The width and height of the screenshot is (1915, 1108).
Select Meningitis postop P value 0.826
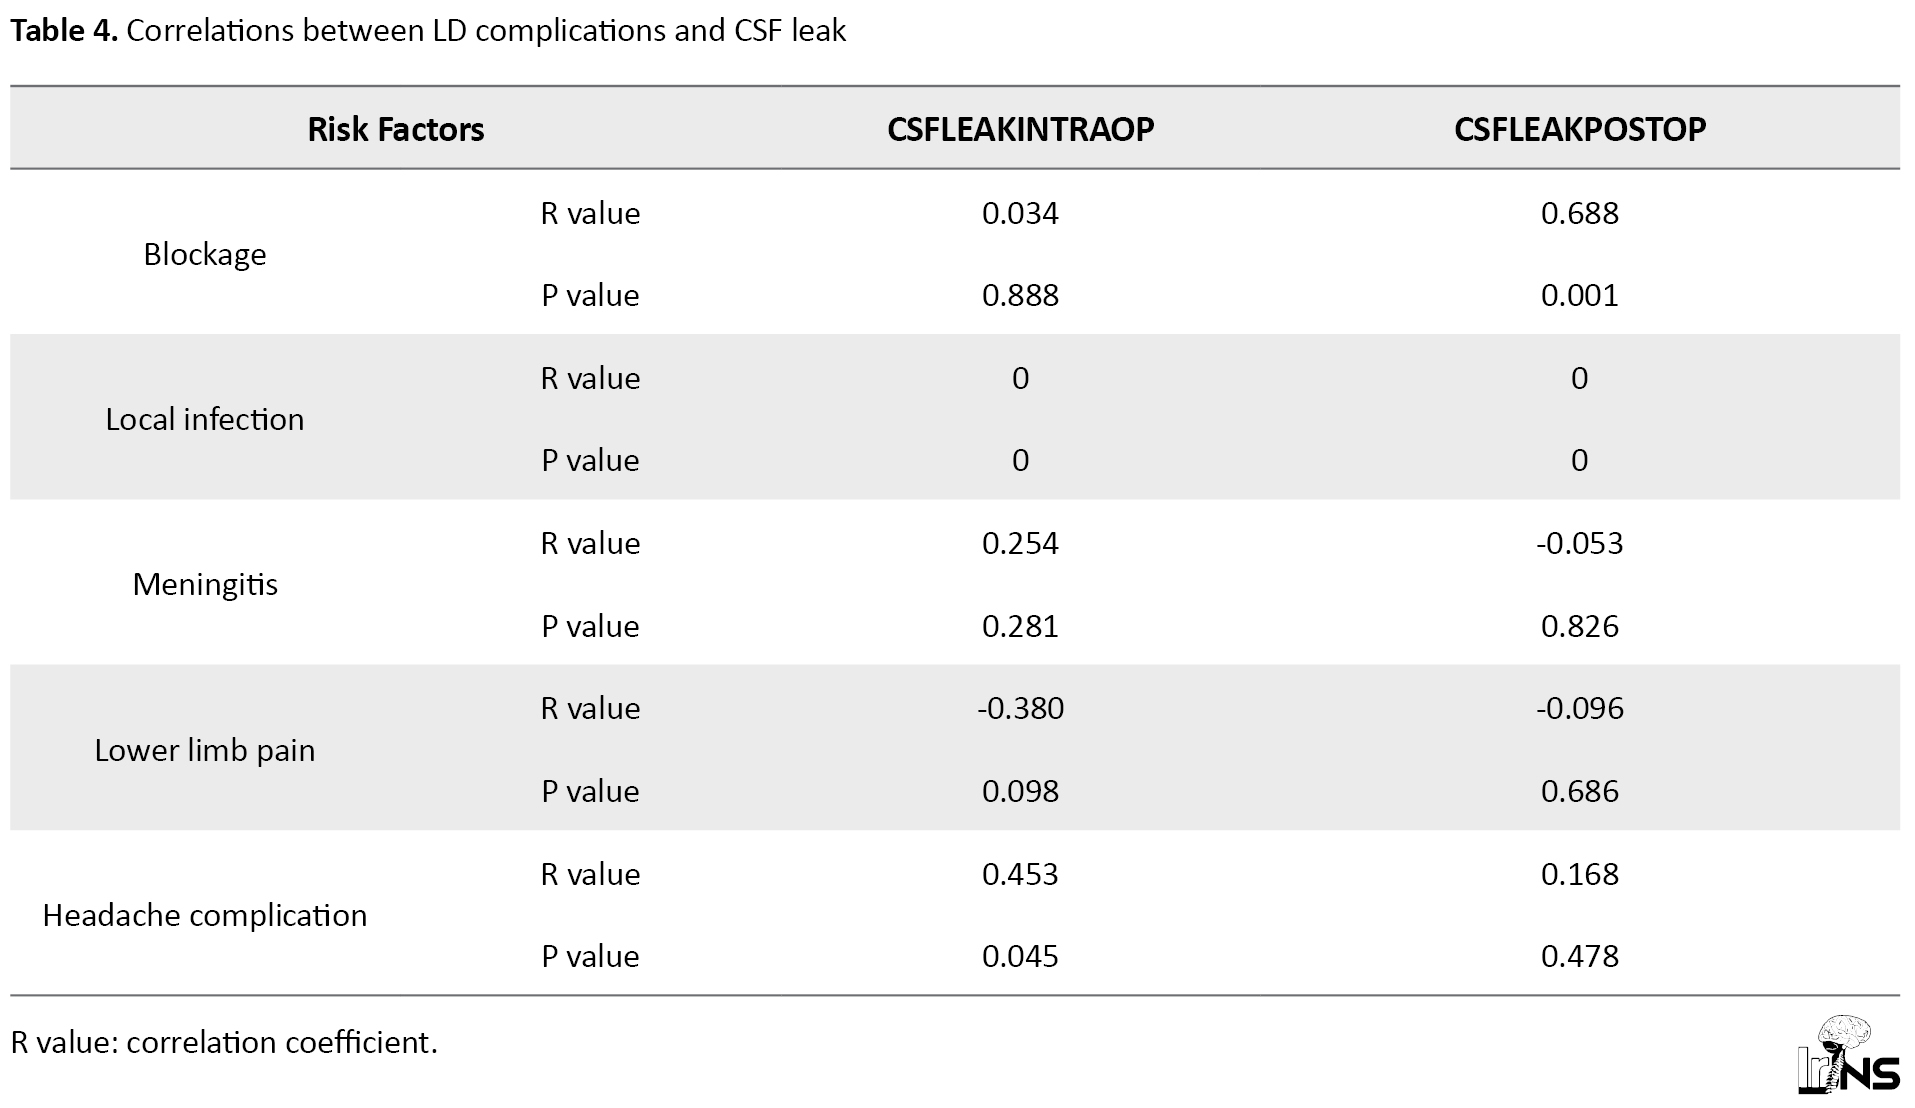click(x=1580, y=626)
